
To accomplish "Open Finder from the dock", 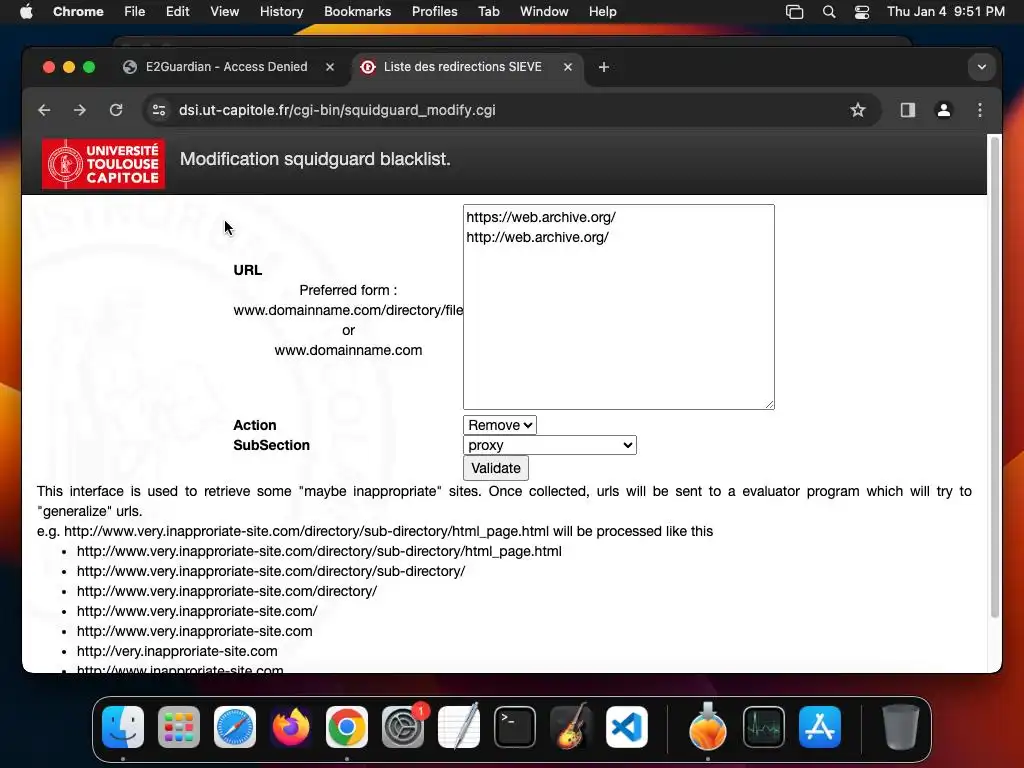I will click(x=123, y=727).
